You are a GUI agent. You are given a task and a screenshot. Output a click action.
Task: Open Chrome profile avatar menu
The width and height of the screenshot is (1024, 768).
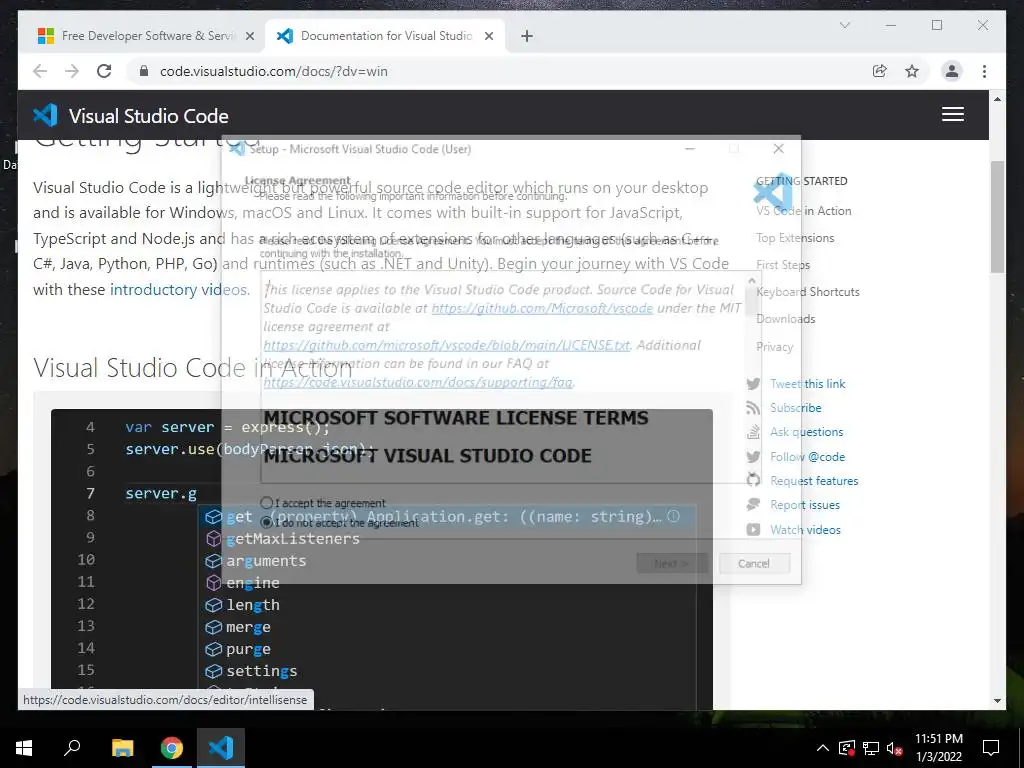(952, 71)
